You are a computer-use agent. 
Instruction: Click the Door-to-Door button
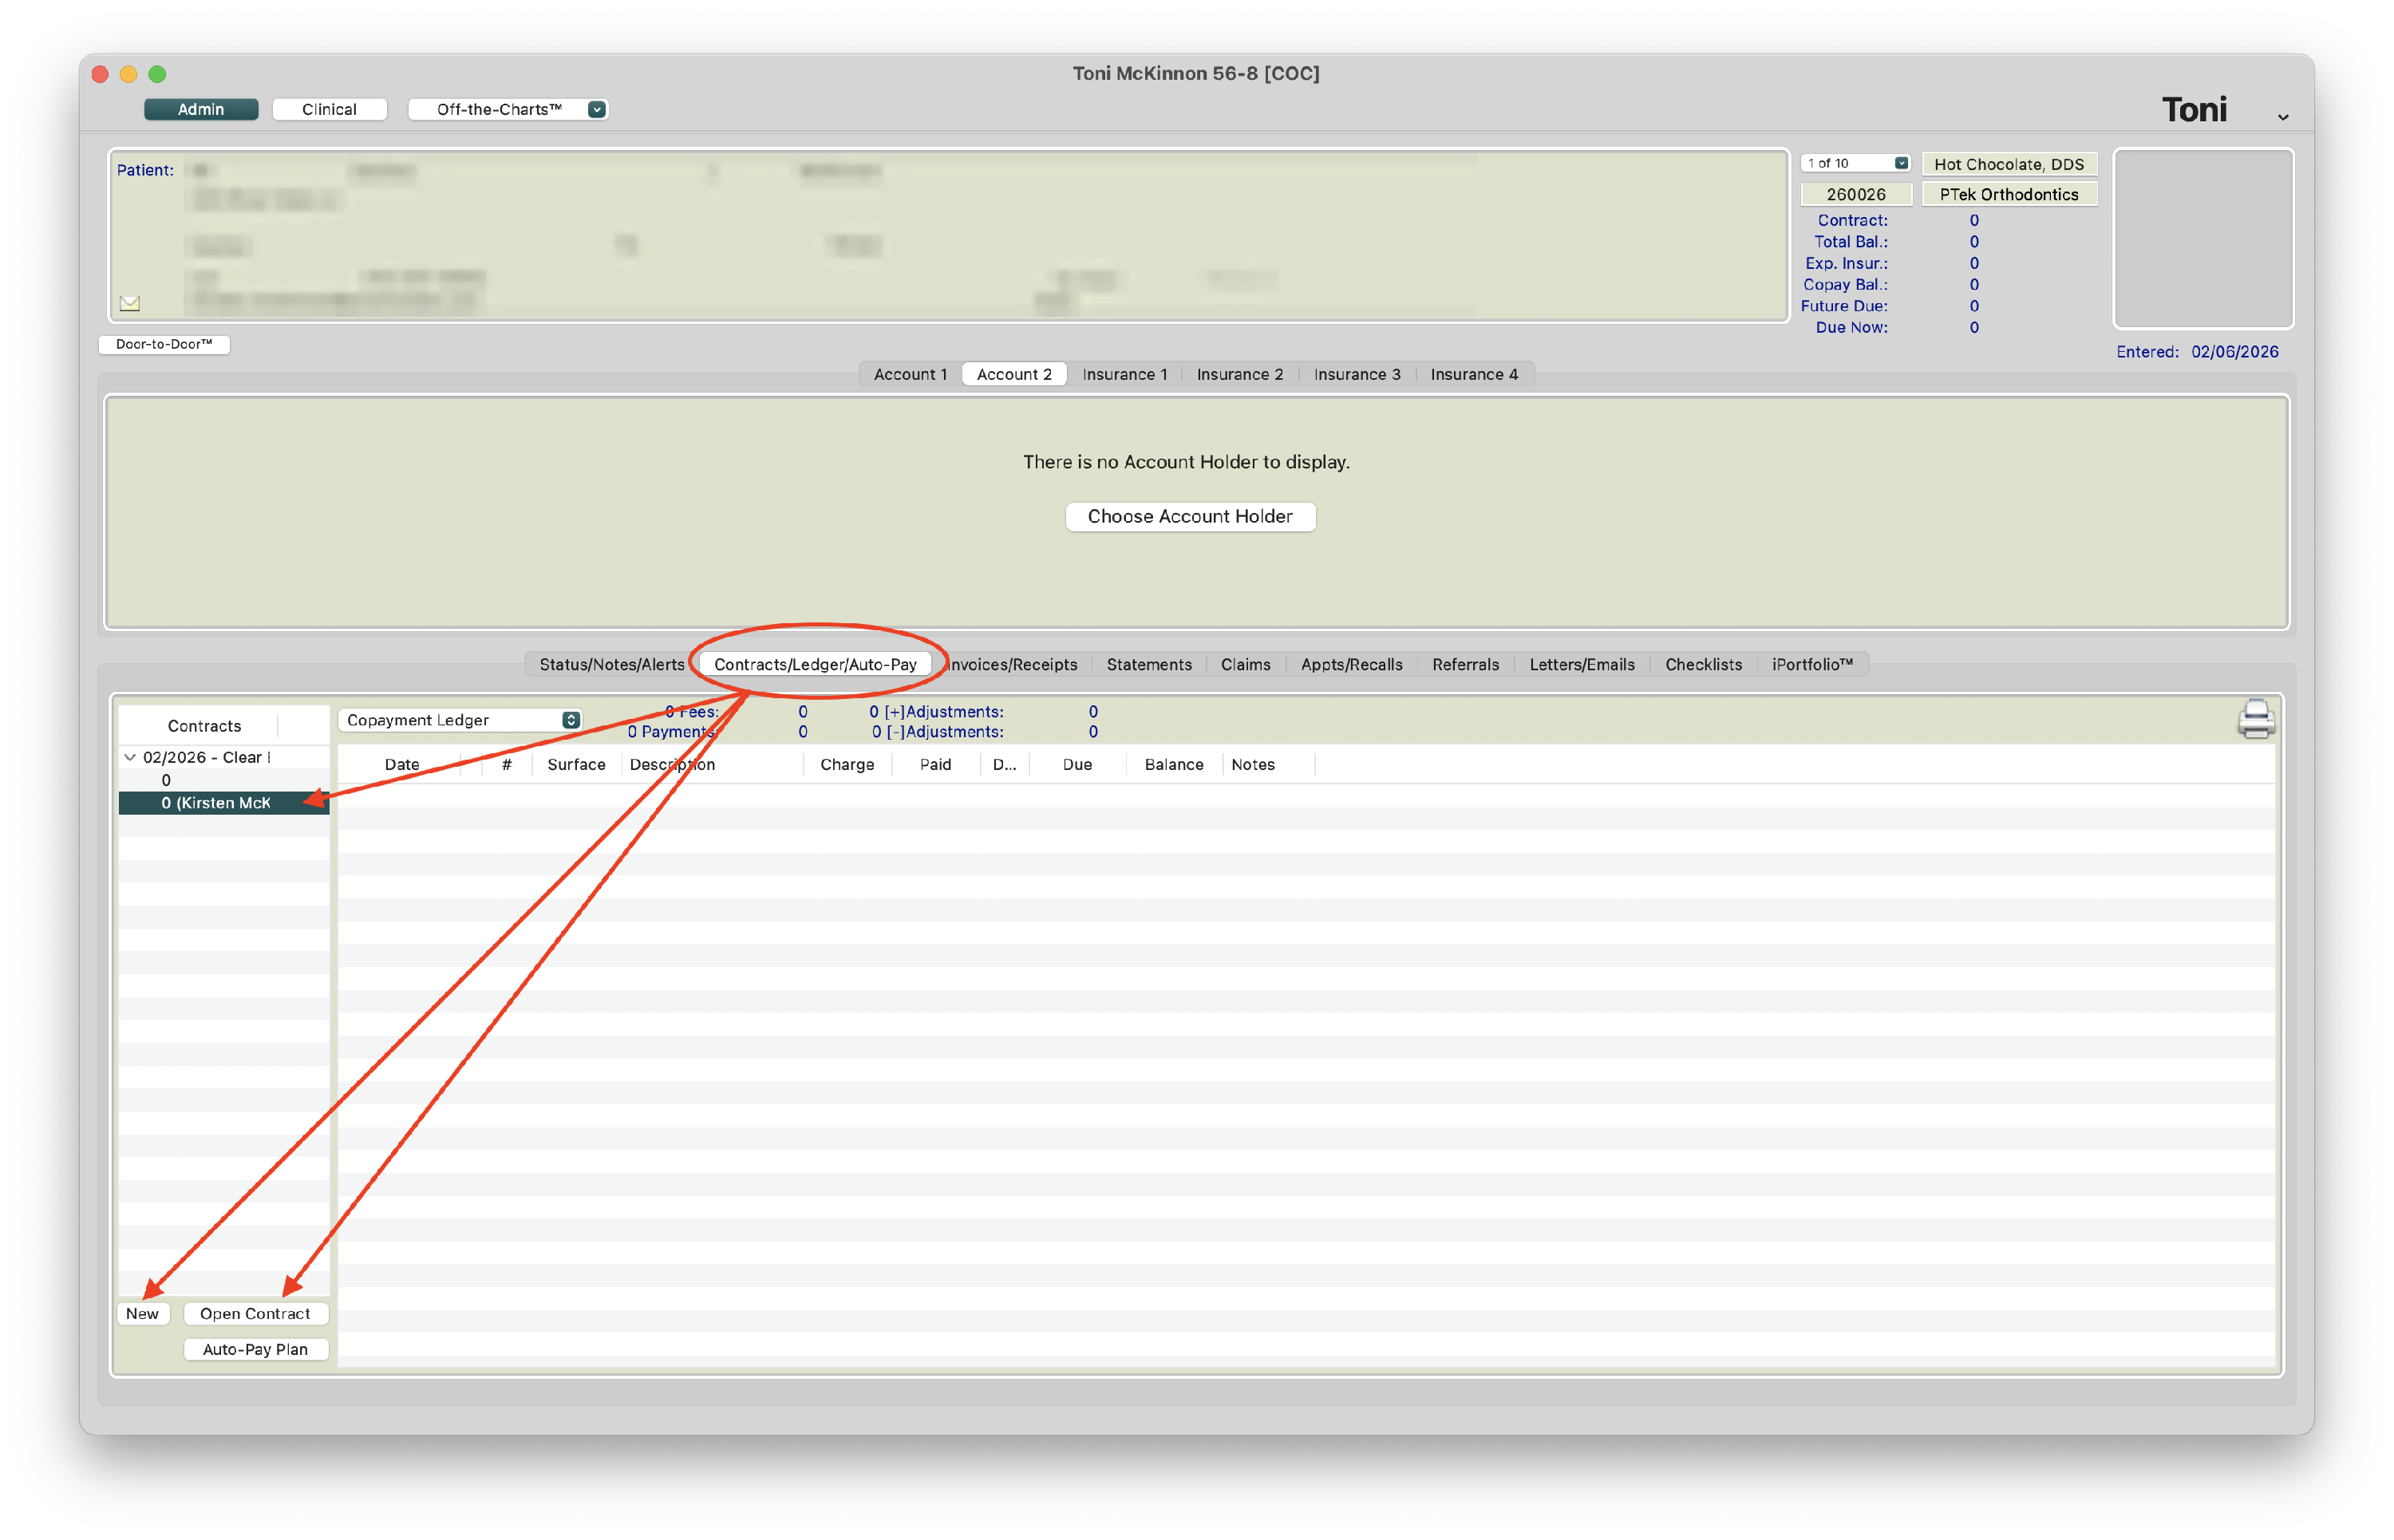coord(164,344)
